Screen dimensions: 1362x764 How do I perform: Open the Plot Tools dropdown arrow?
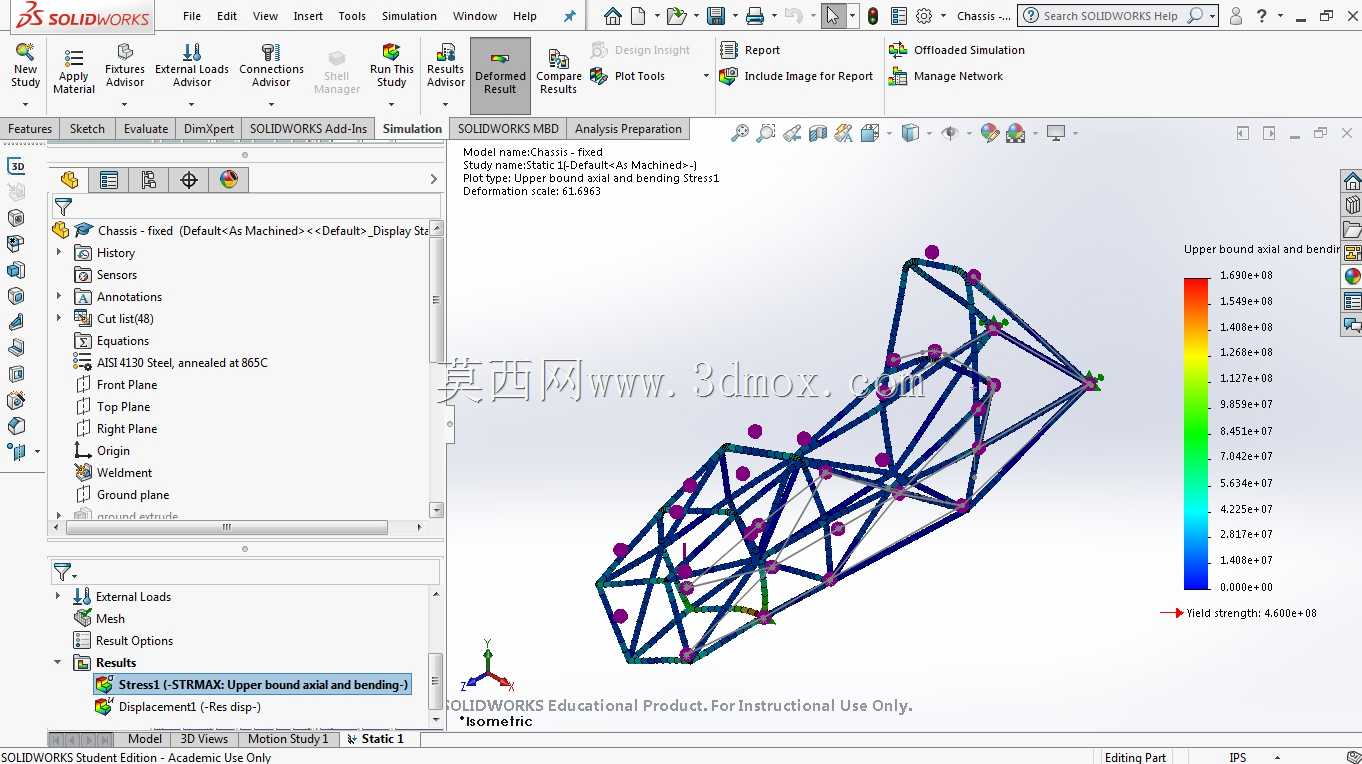pyautogui.click(x=706, y=76)
